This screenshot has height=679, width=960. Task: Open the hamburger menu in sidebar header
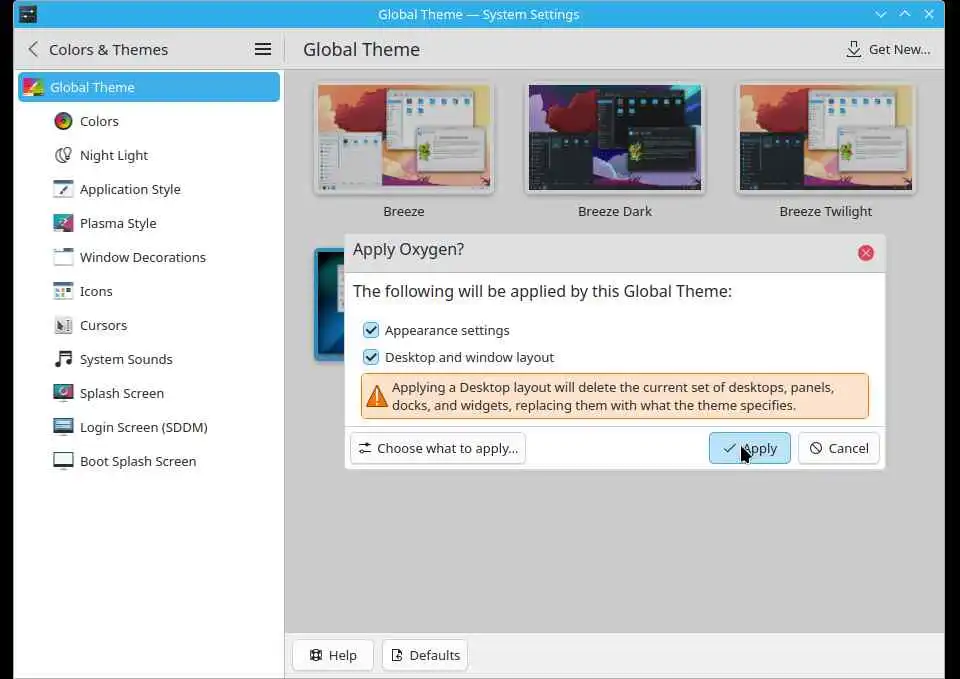[263, 49]
